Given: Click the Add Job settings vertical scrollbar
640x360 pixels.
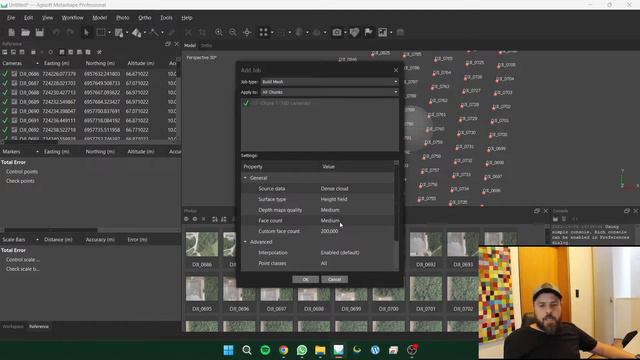Looking at the screenshot, I should point(396,203).
